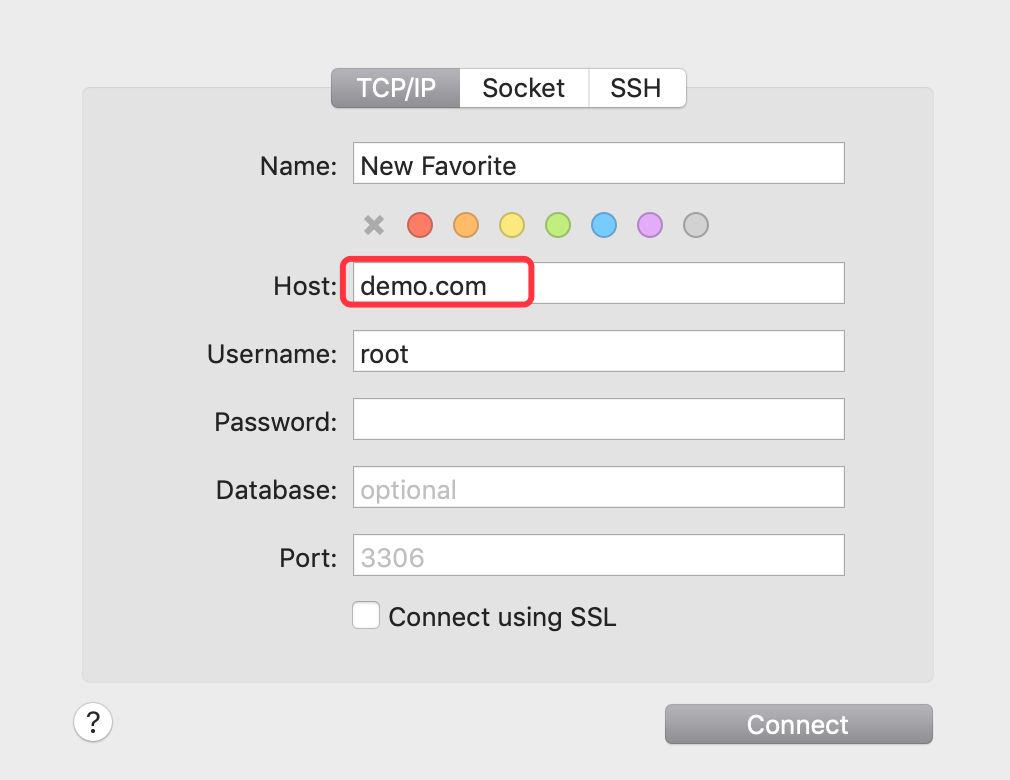The width and height of the screenshot is (1010, 780).
Task: Select the green color label
Action: tap(558, 225)
